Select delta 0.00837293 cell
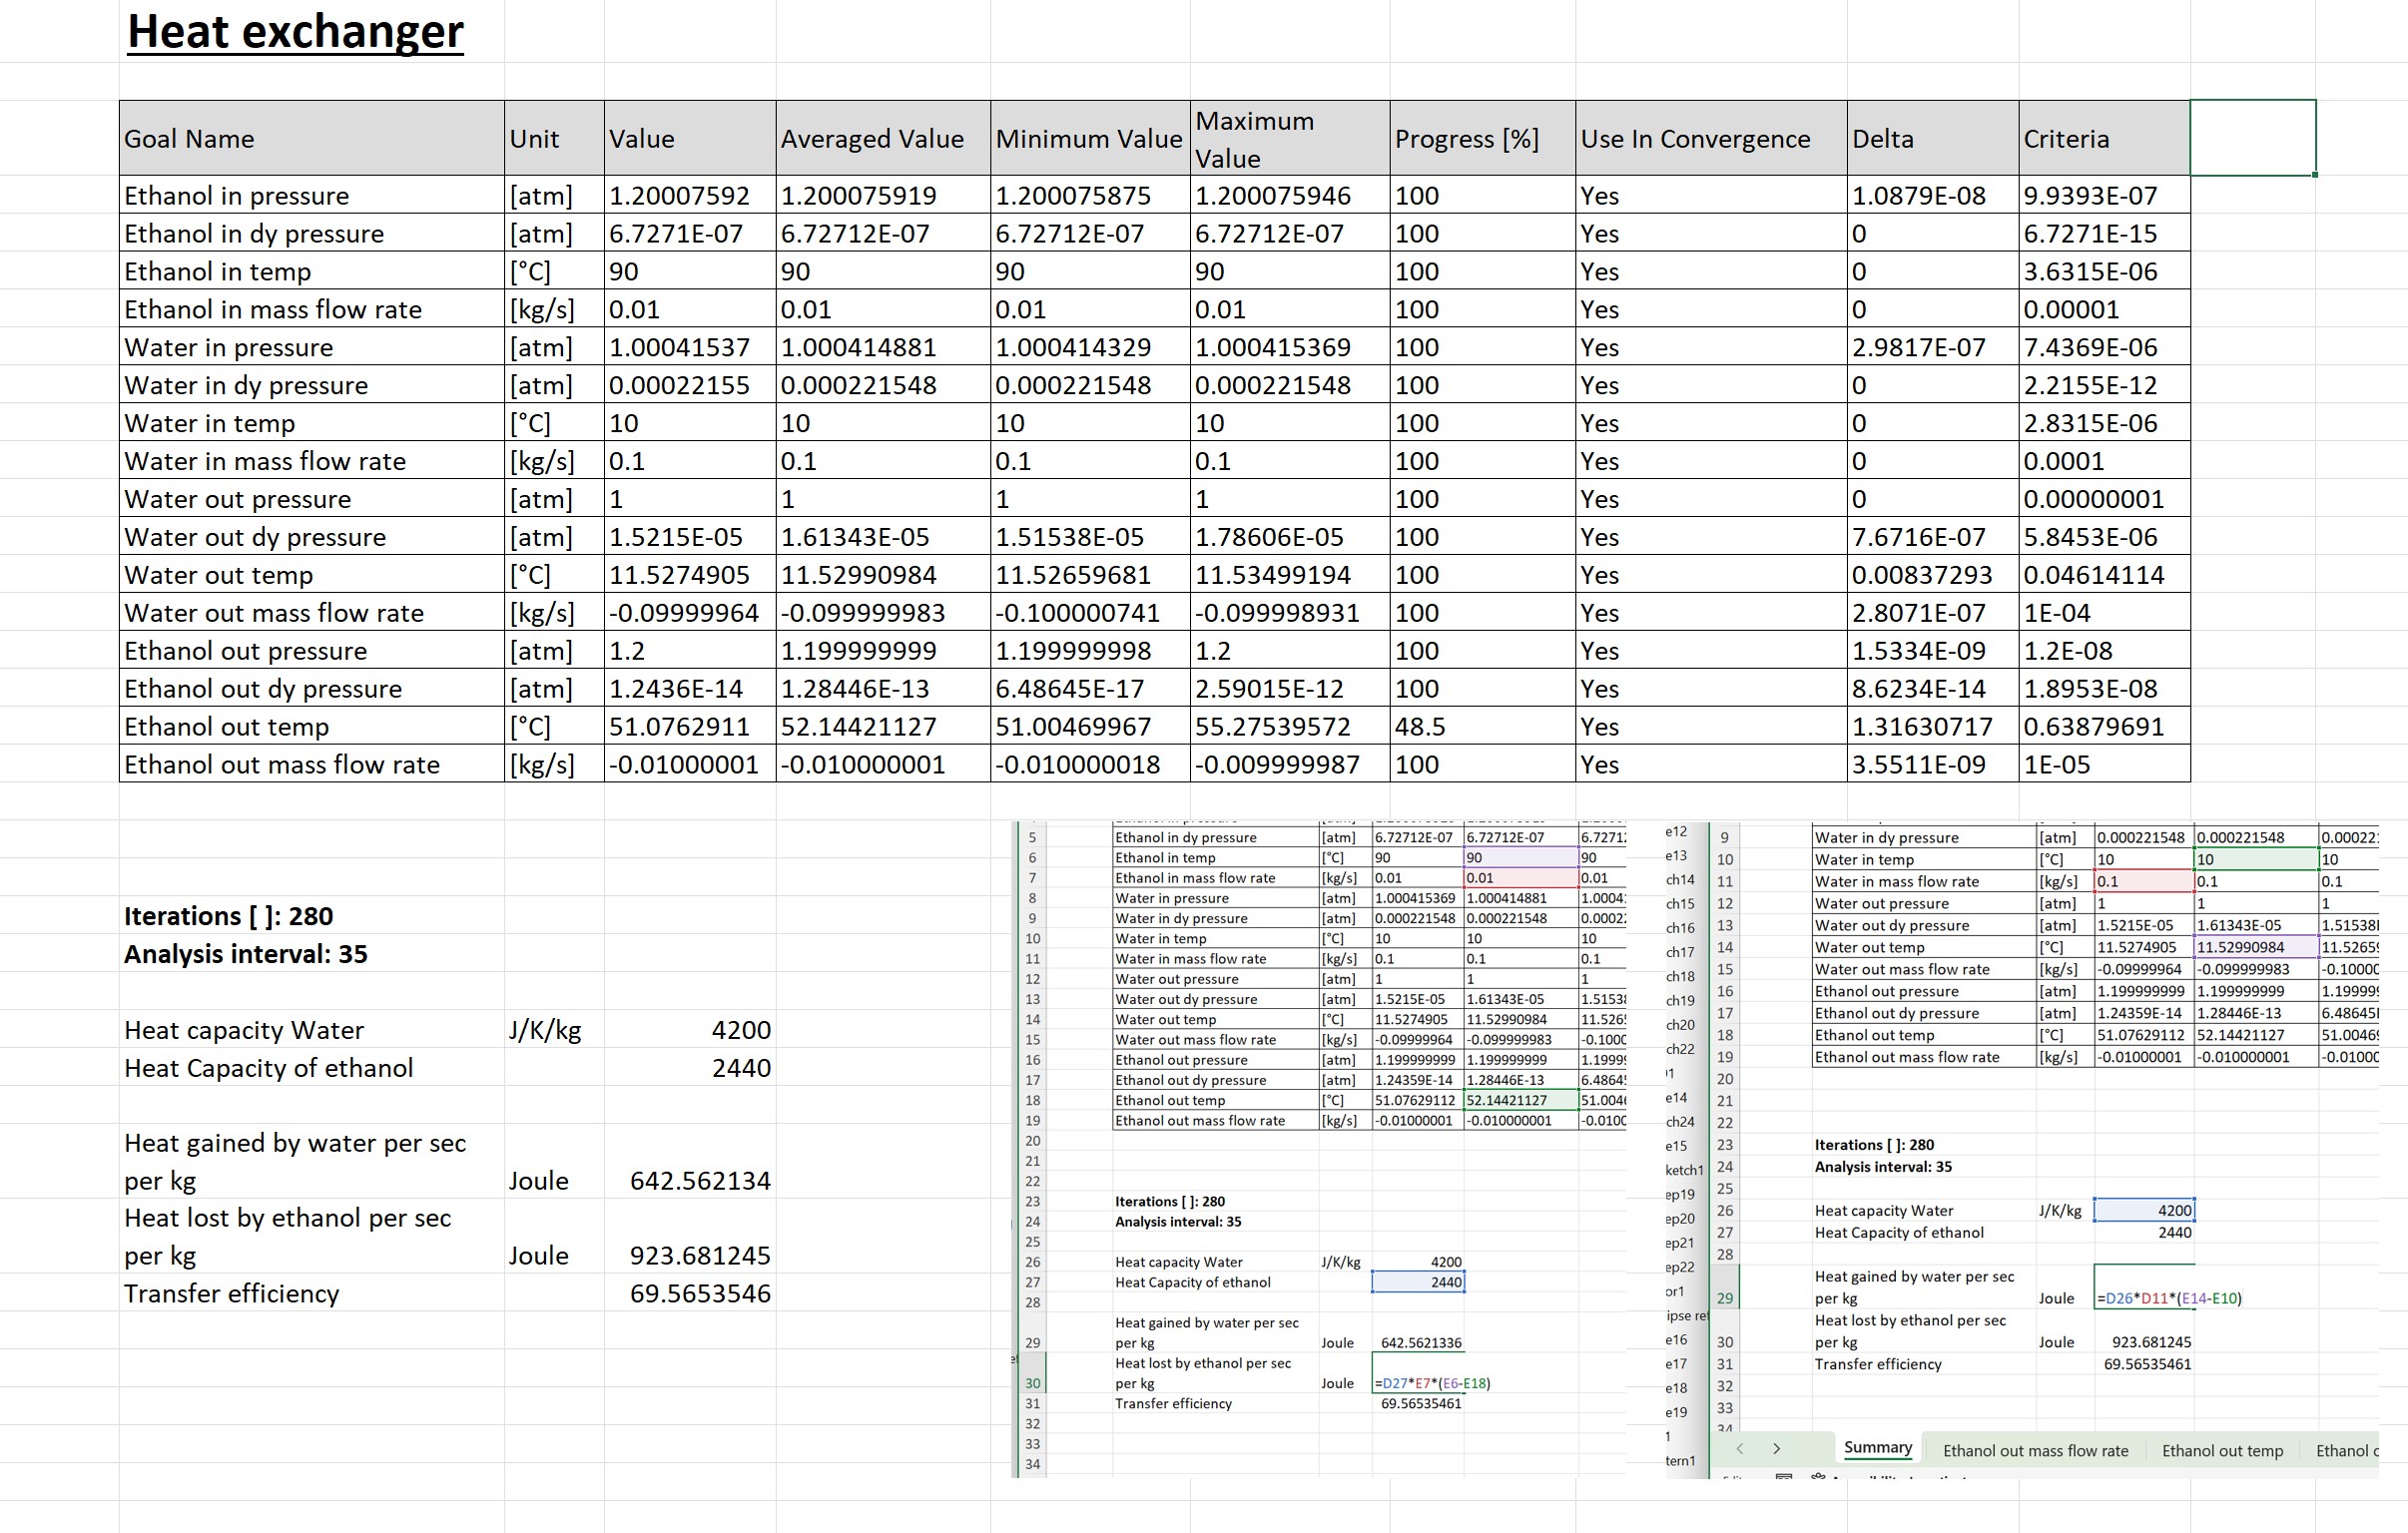This screenshot has height=1533, width=2408. 1933,575
